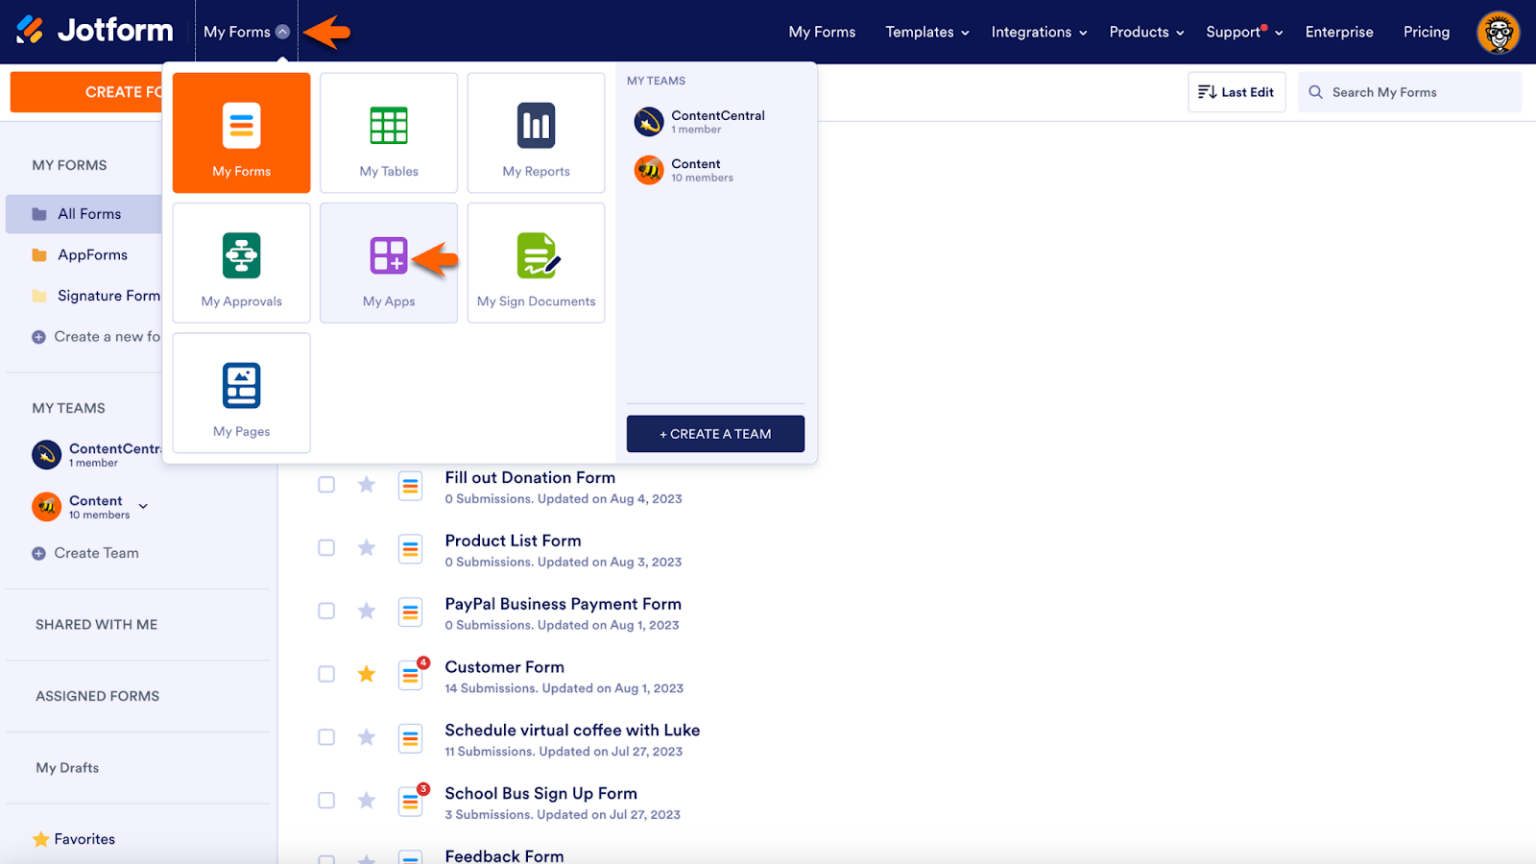Open the School Bus Sign Up Form link
Image resolution: width=1536 pixels, height=864 pixels.
pos(541,793)
